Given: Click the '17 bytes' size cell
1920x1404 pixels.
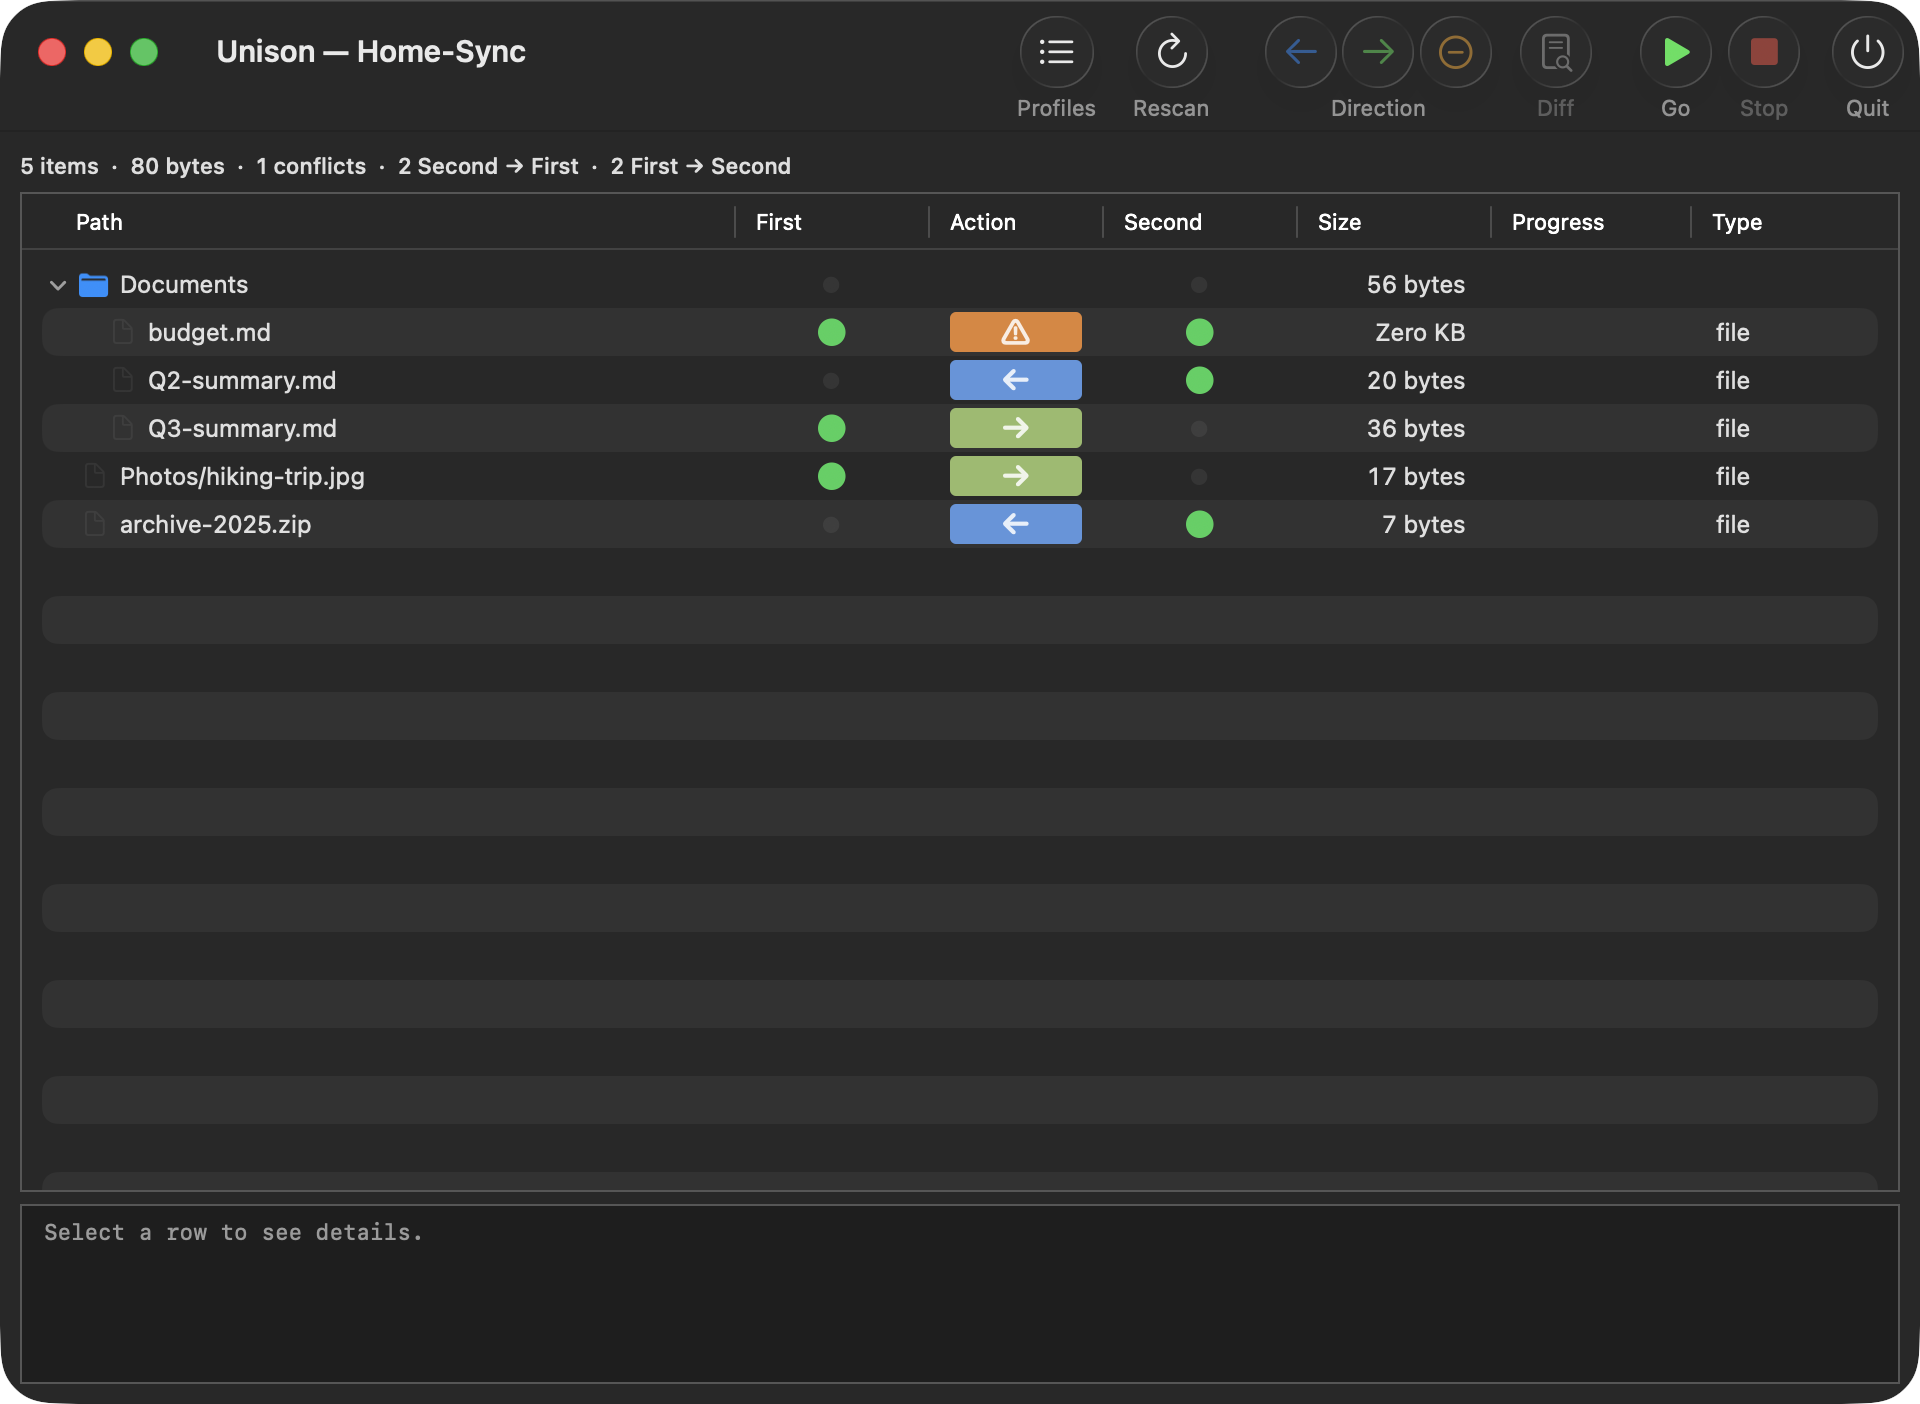Looking at the screenshot, I should (x=1416, y=476).
